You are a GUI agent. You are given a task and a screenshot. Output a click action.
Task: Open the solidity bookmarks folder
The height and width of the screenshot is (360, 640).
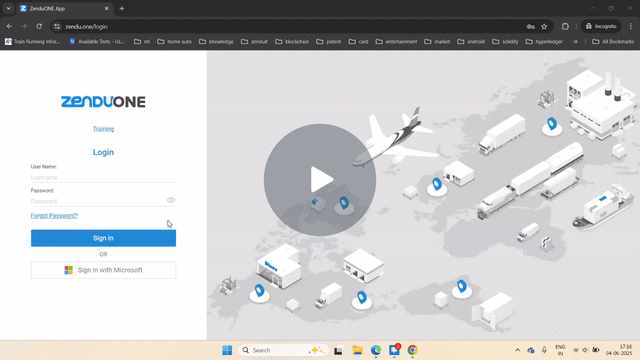(505, 42)
